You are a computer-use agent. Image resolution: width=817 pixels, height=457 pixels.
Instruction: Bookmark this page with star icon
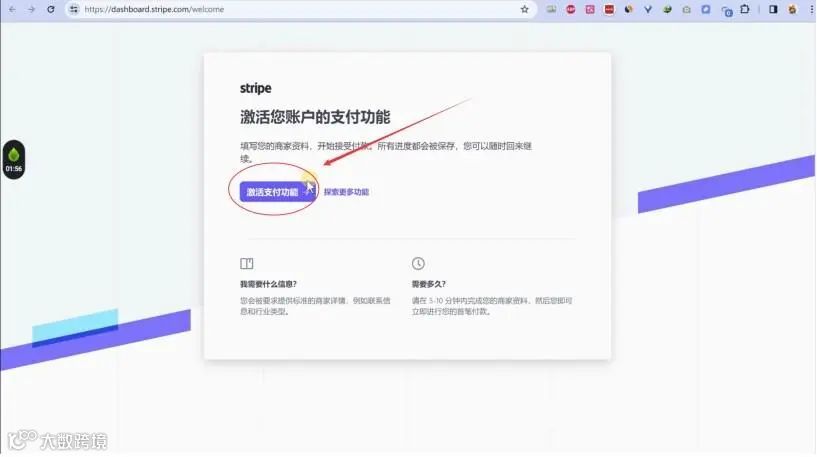coord(524,9)
